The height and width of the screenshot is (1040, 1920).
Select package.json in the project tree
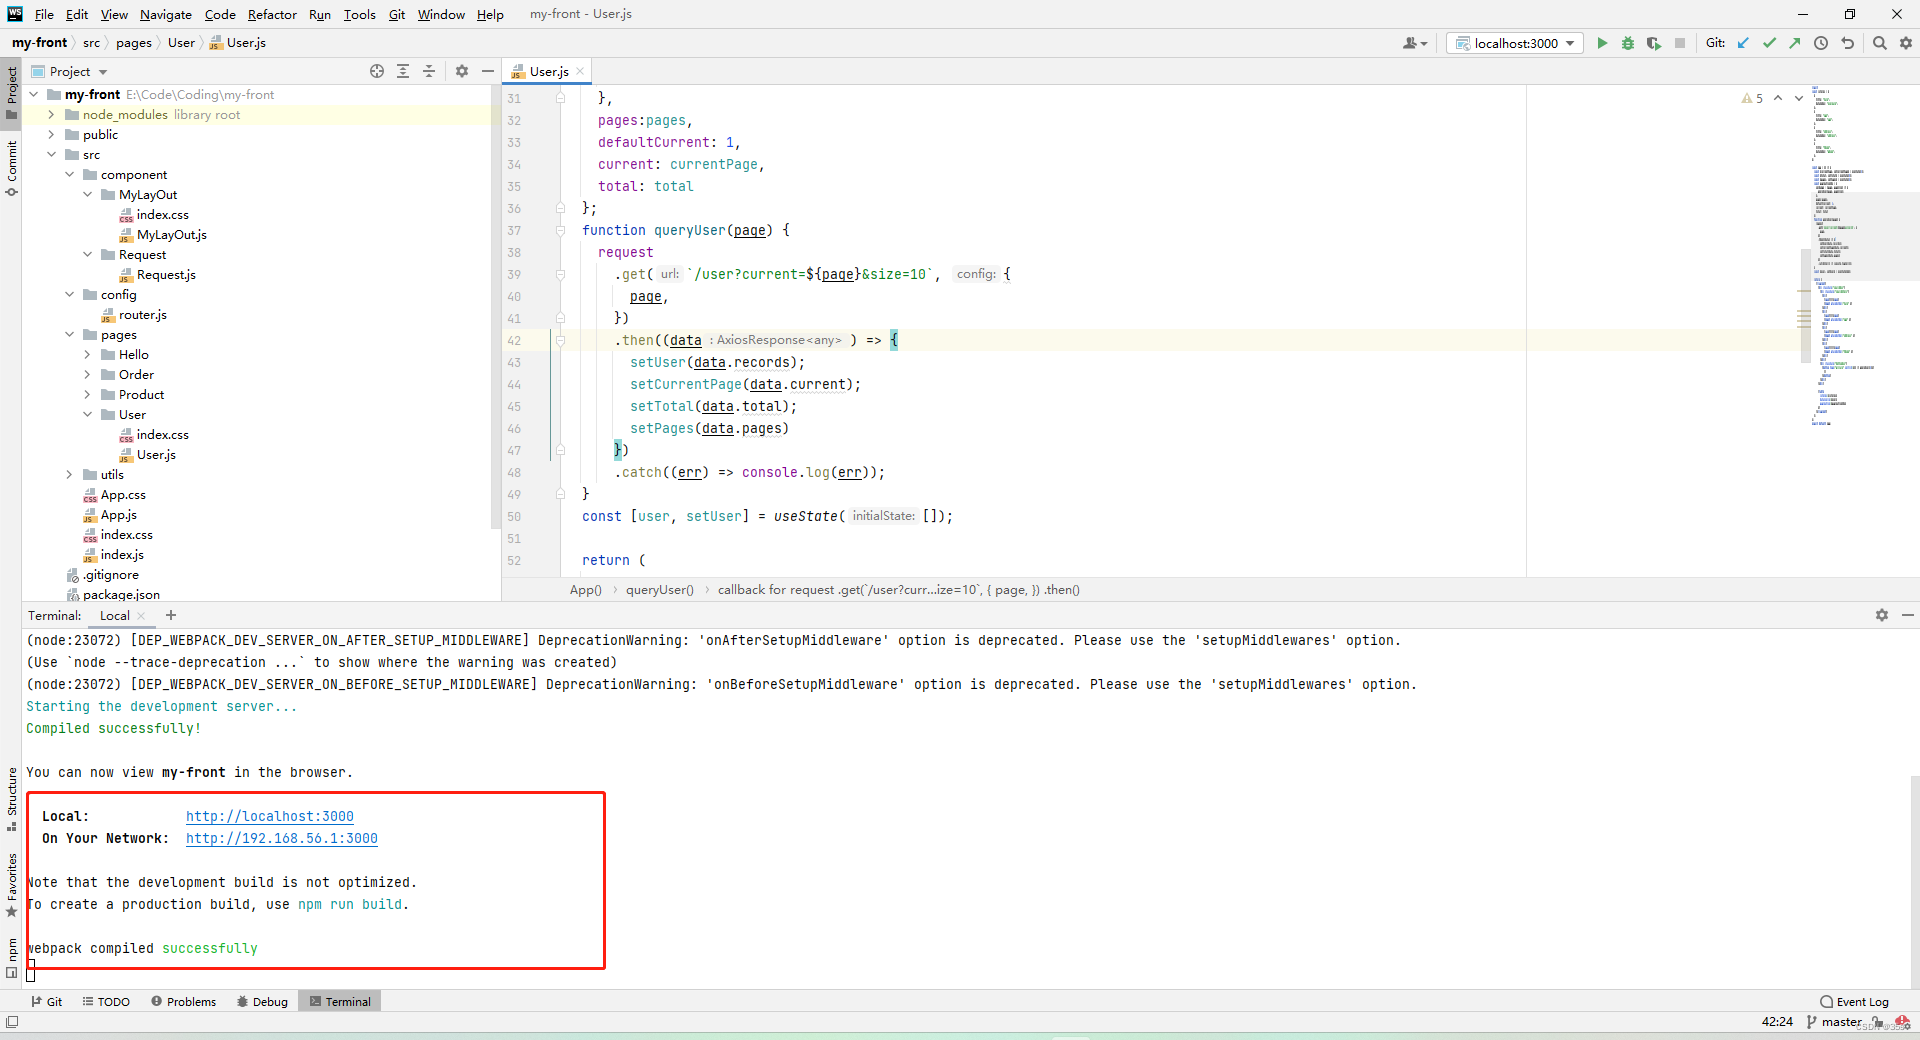(121, 595)
